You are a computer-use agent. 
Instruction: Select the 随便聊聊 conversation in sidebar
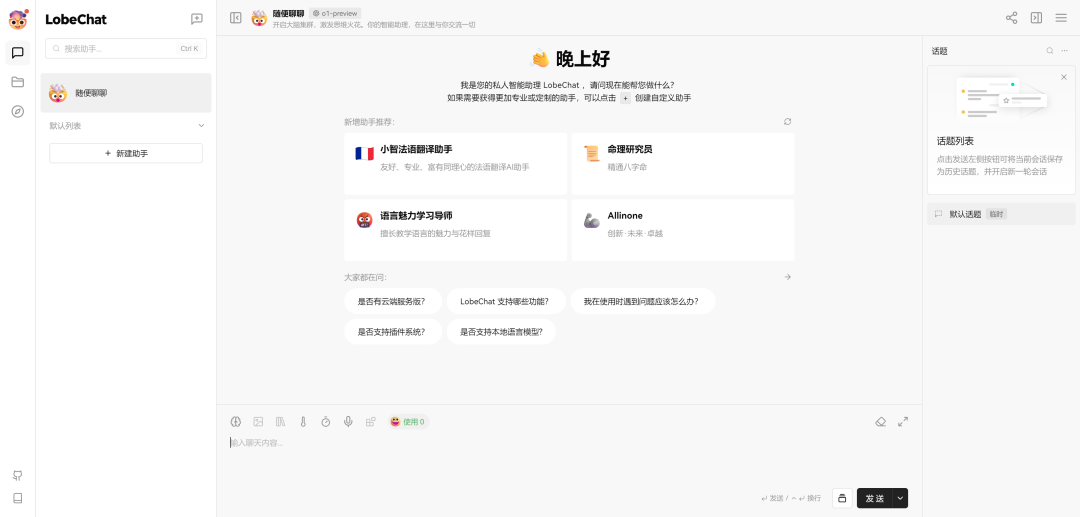126,93
